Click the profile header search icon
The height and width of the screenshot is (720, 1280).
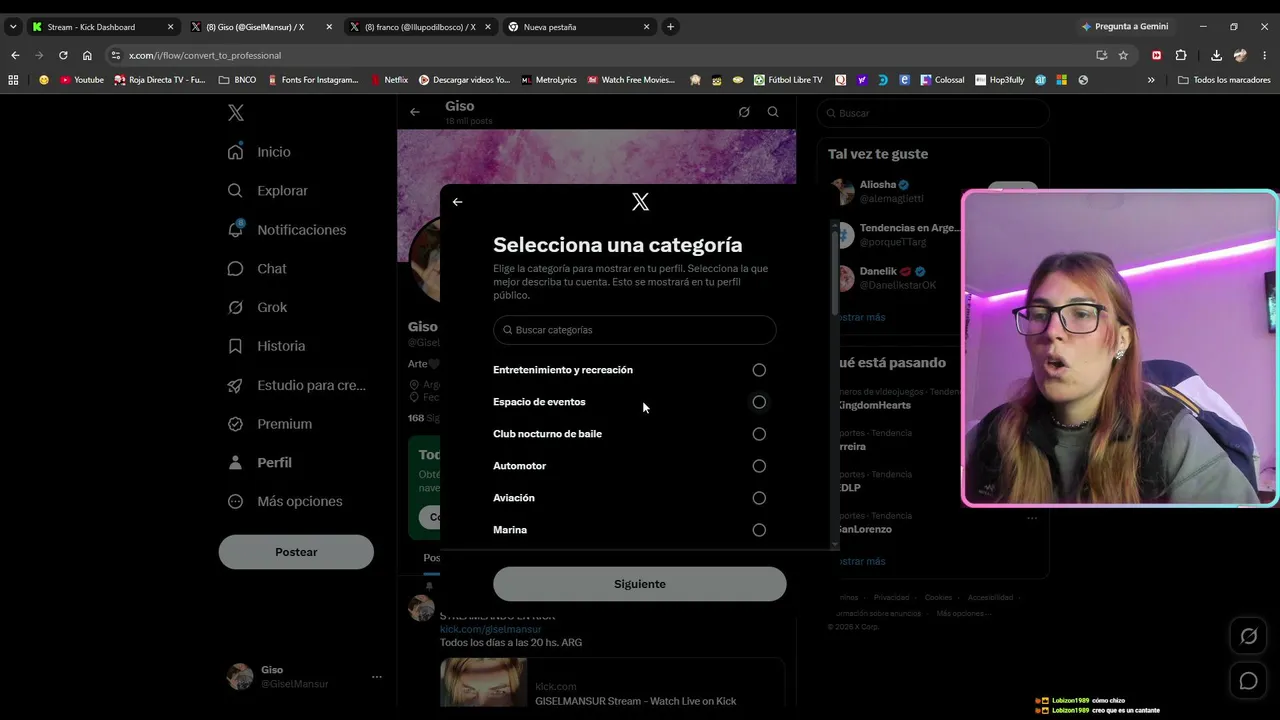[x=773, y=112]
